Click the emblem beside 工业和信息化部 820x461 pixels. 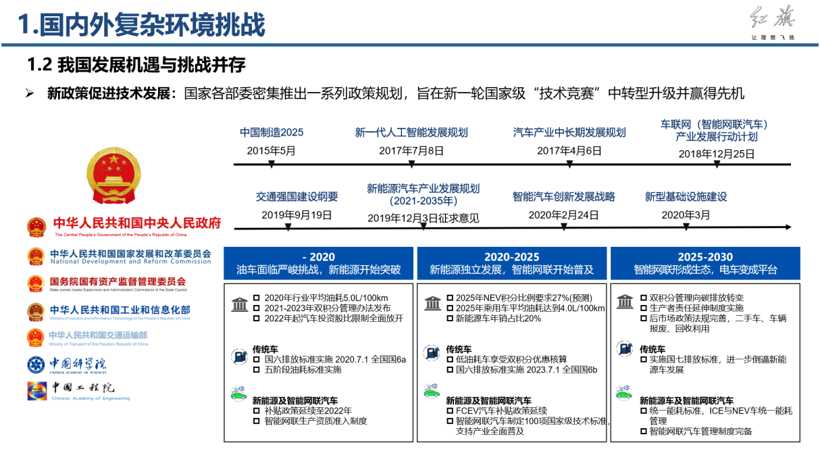coord(36,312)
